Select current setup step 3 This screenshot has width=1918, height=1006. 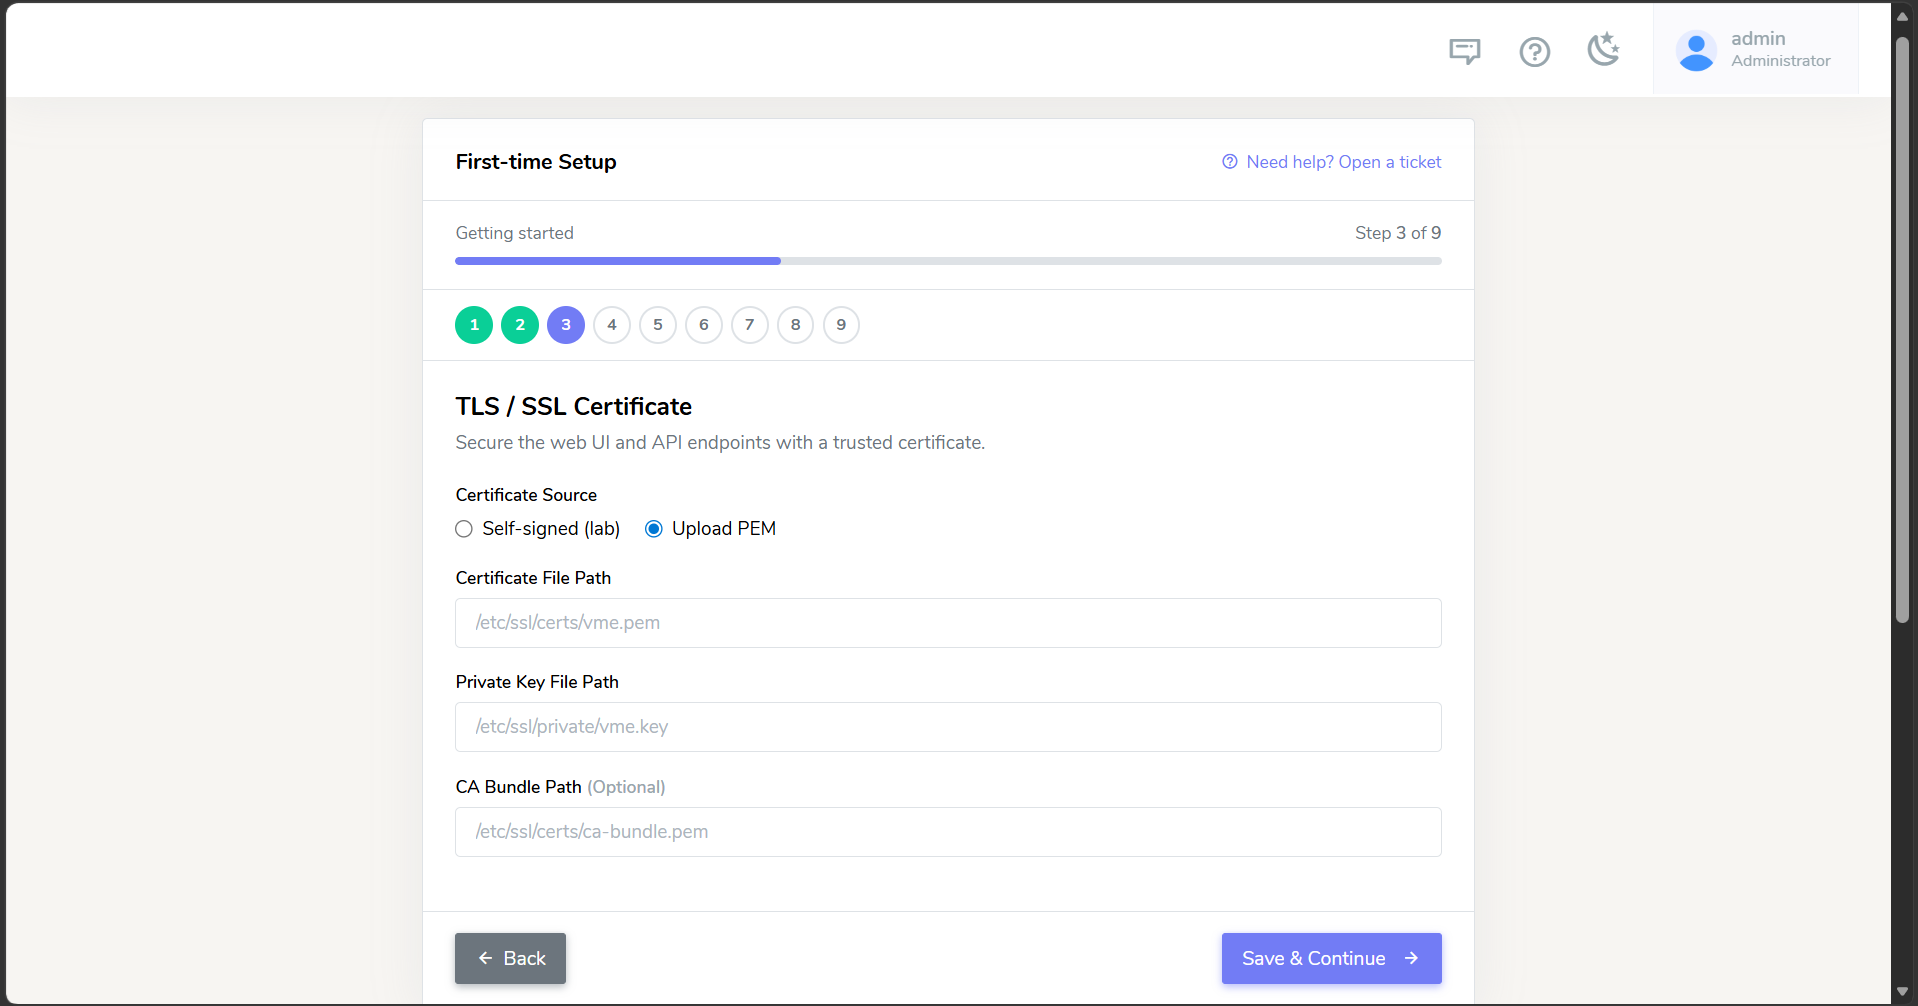pyautogui.click(x=566, y=325)
